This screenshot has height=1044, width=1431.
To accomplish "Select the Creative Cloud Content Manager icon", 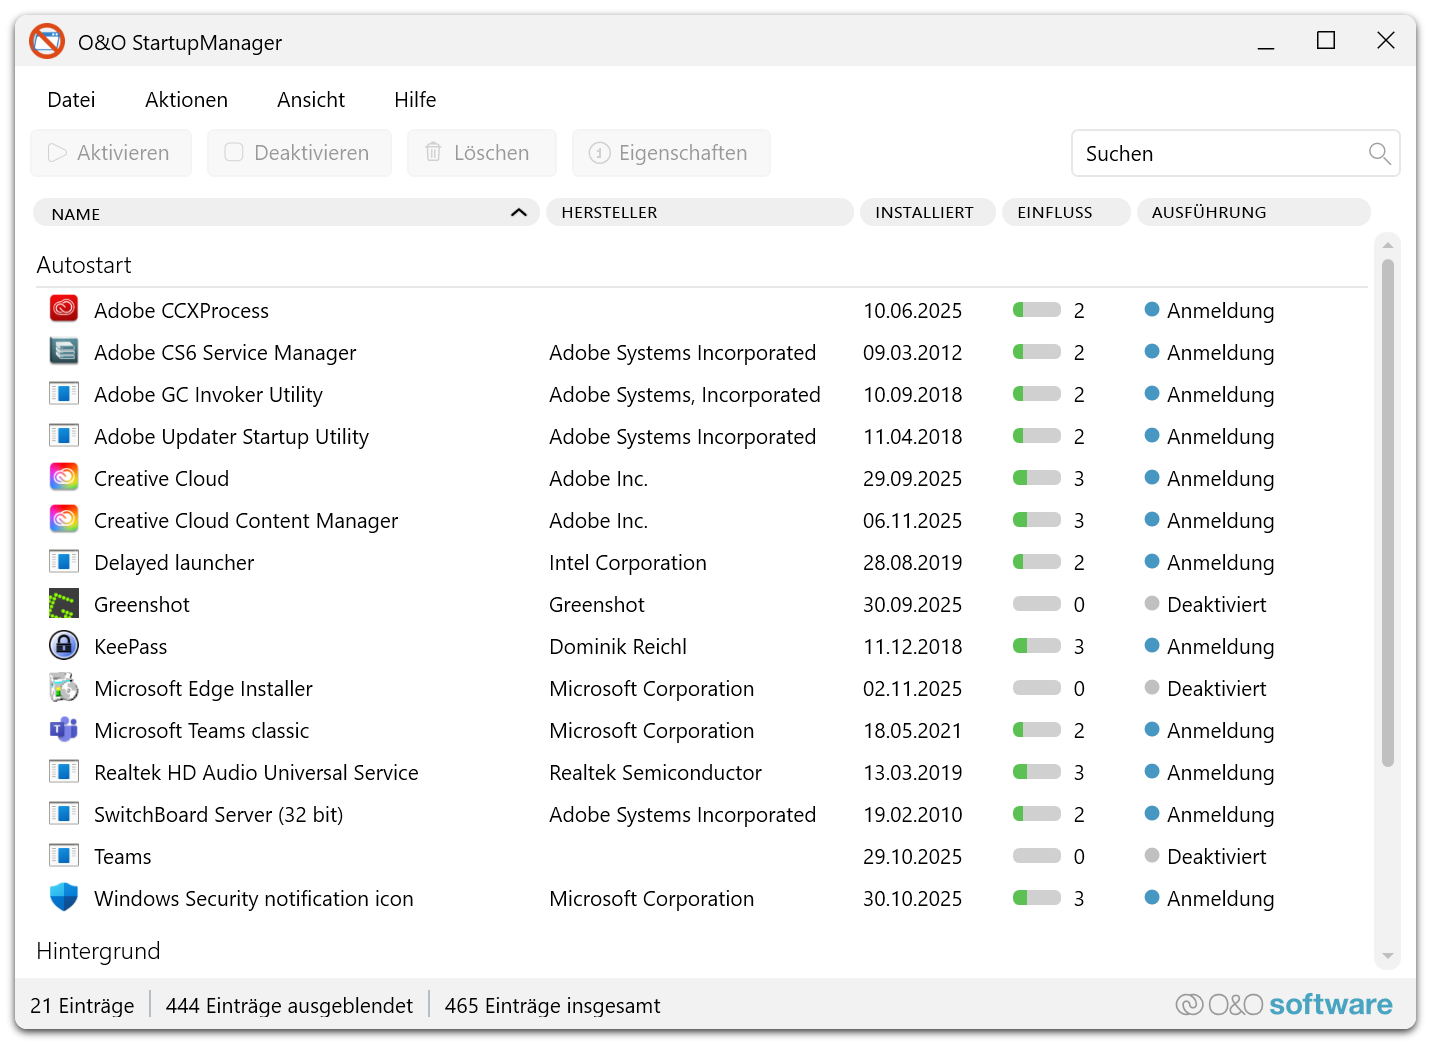I will [x=64, y=520].
